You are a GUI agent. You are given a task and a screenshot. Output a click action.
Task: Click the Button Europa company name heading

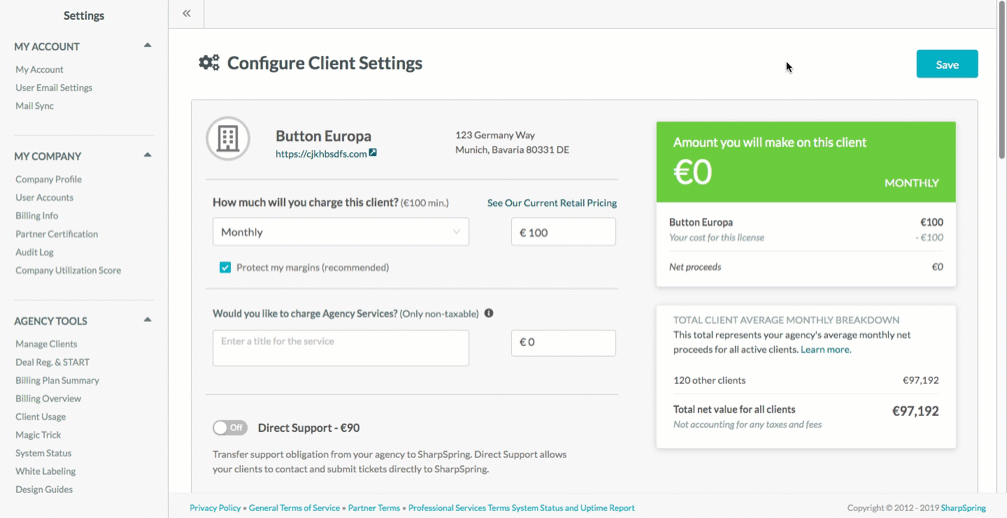click(323, 136)
